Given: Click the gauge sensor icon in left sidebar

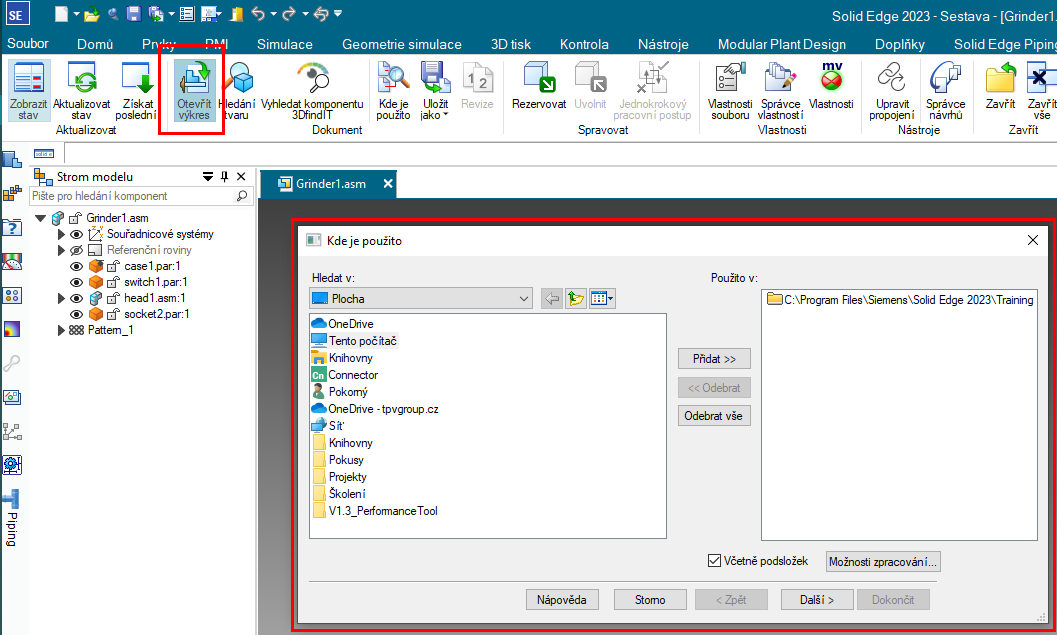Looking at the screenshot, I should (12, 262).
